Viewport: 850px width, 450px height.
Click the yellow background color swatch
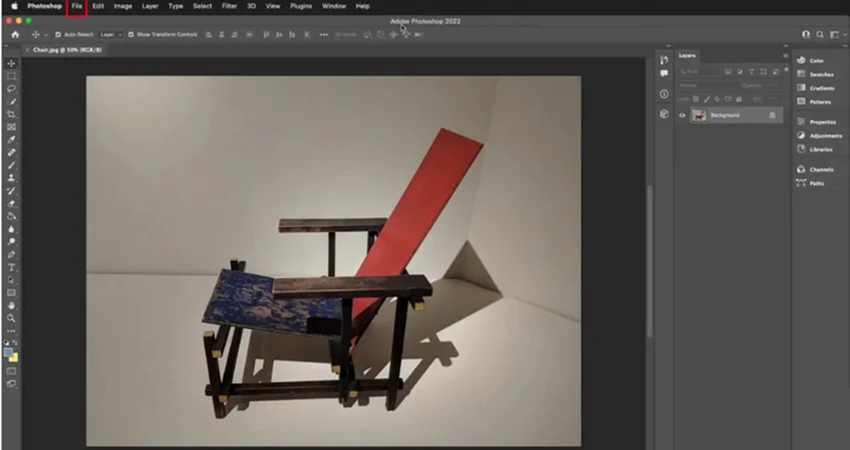pos(14,358)
